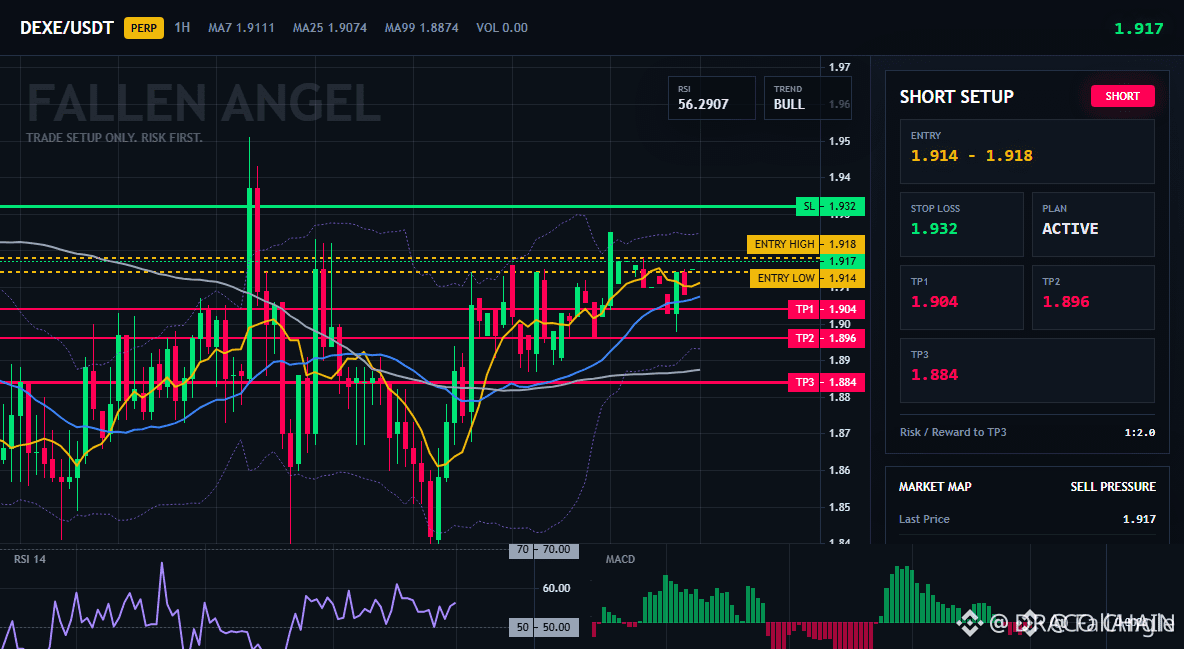The image size is (1184, 649).
Task: Click the Last Price label
Action: click(924, 519)
